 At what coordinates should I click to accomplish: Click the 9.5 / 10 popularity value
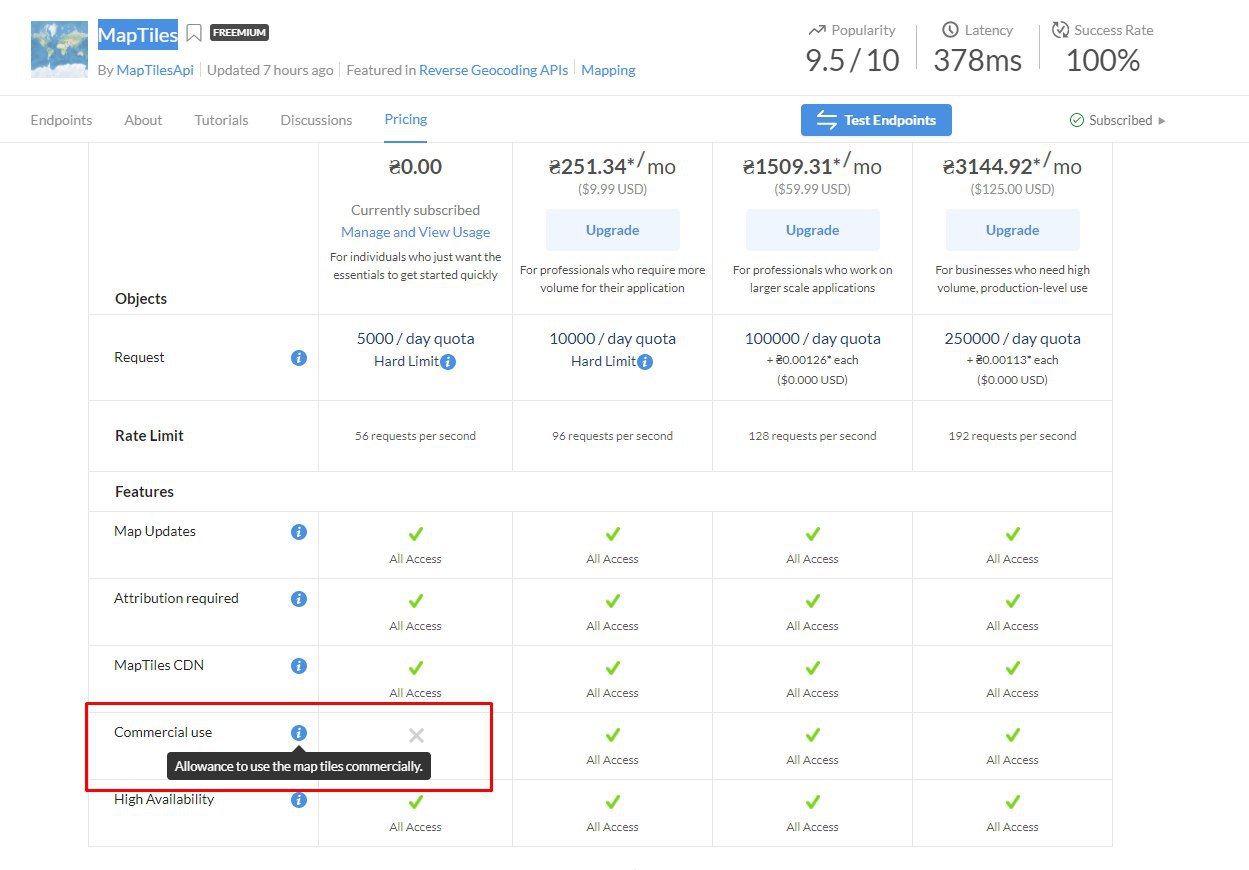pyautogui.click(x=853, y=61)
